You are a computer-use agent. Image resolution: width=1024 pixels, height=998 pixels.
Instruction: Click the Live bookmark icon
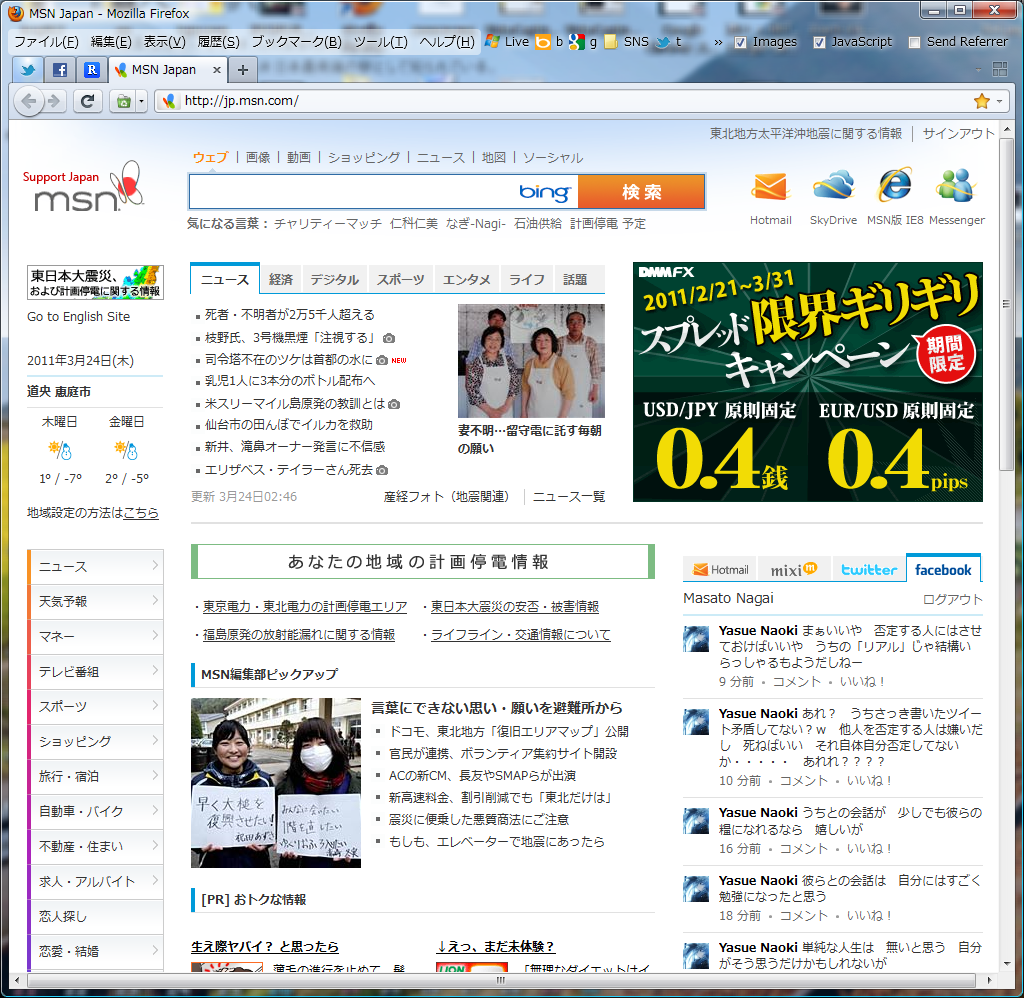click(493, 42)
